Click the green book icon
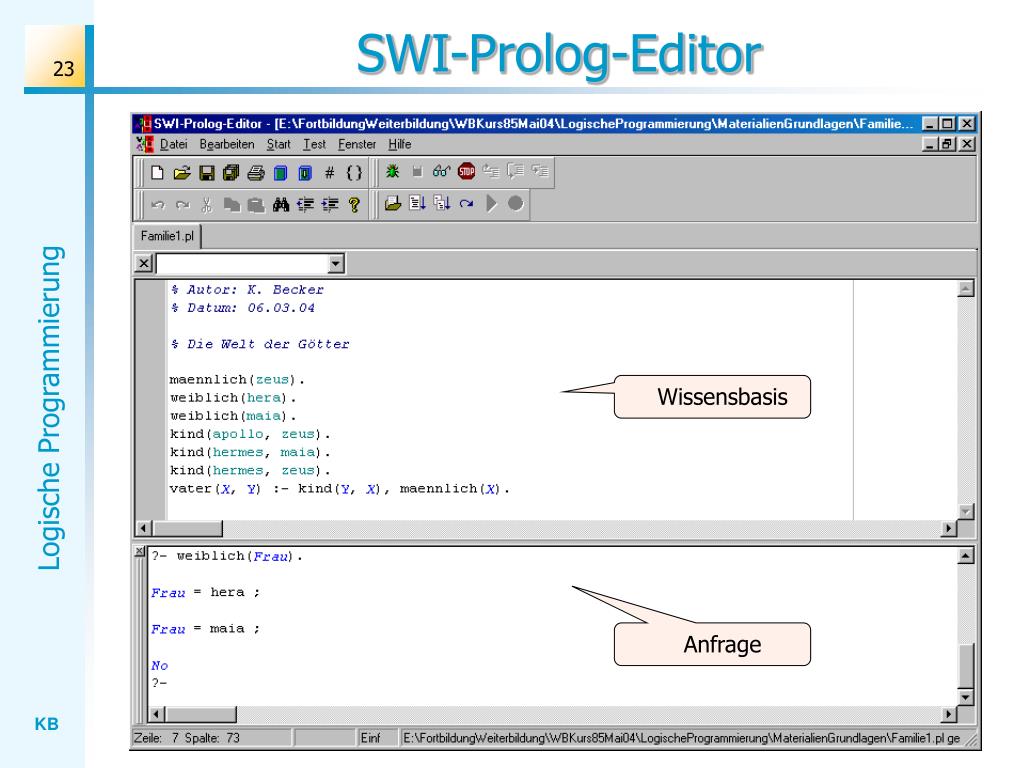1024x768 pixels. [x=280, y=173]
